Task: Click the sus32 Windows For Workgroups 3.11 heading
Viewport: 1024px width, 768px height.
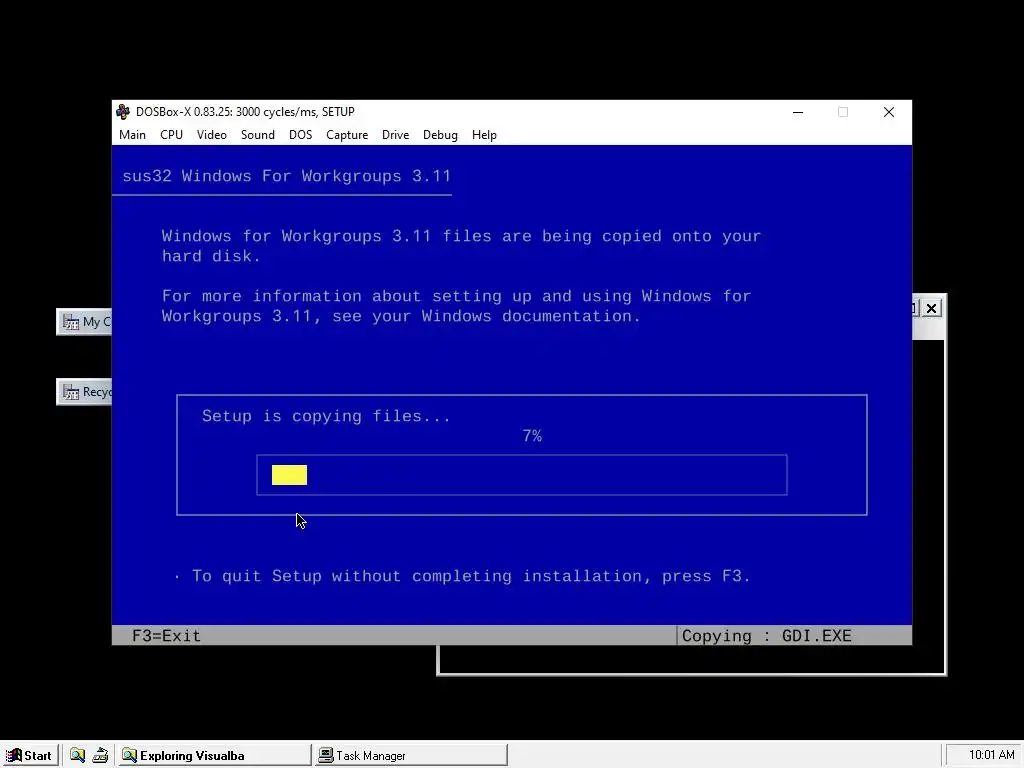Action: [287, 176]
